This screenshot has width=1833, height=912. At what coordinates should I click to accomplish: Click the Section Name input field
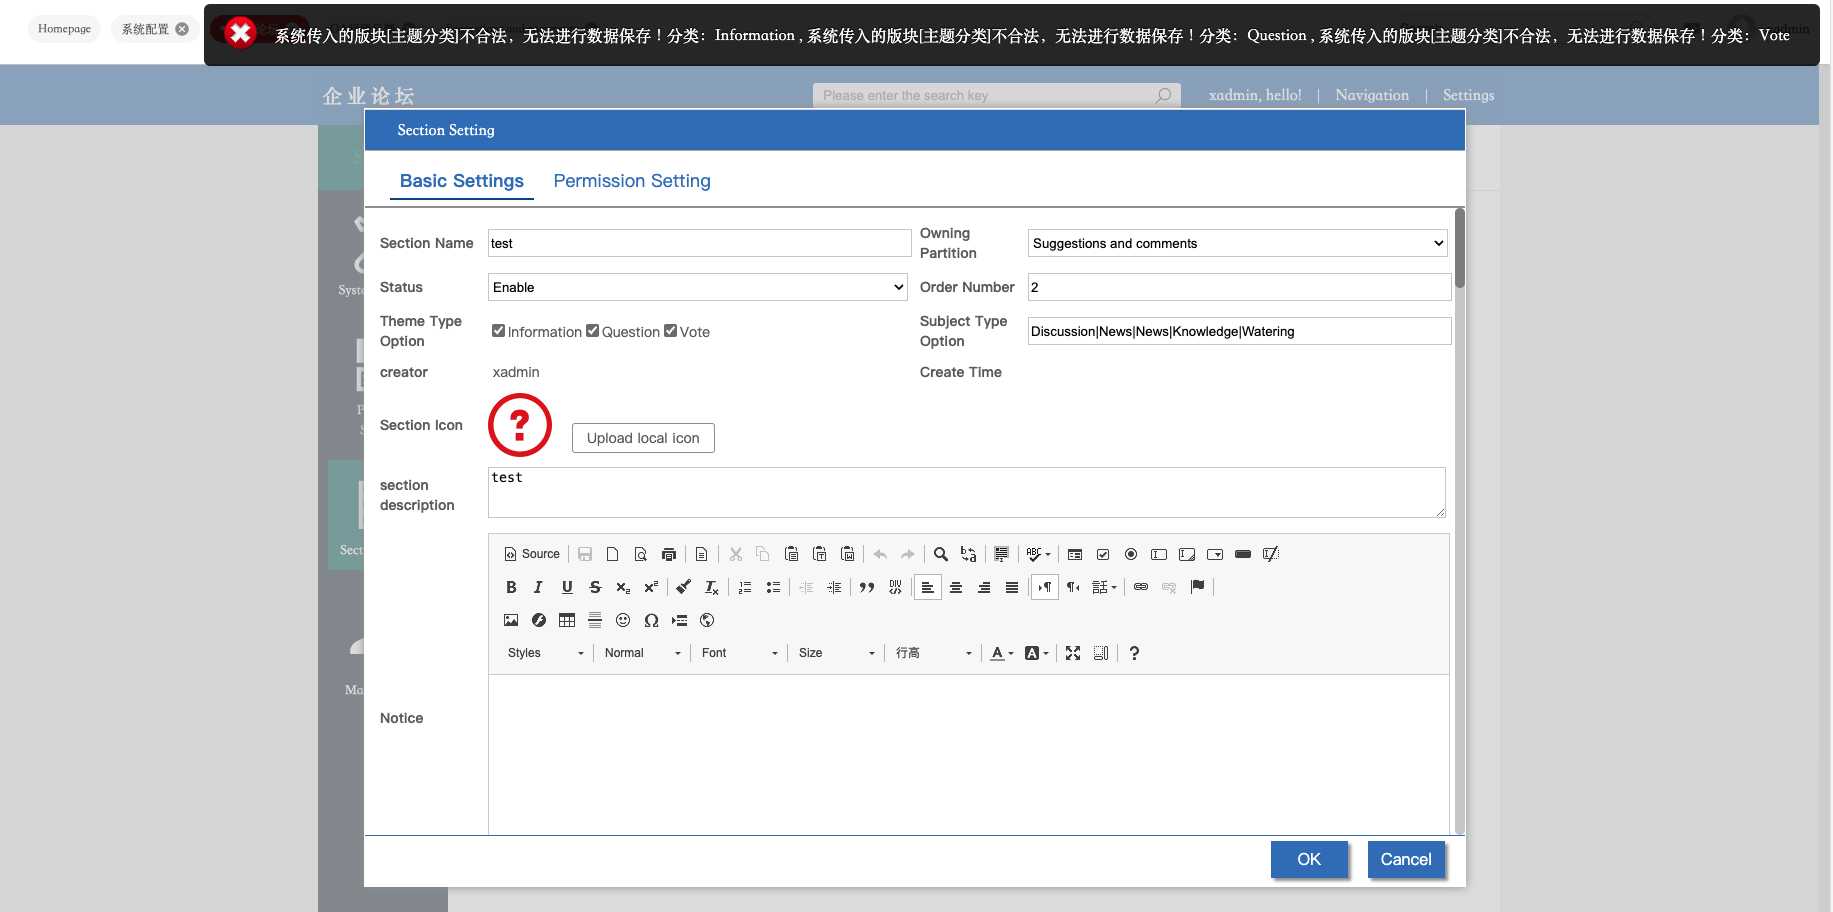coord(699,243)
